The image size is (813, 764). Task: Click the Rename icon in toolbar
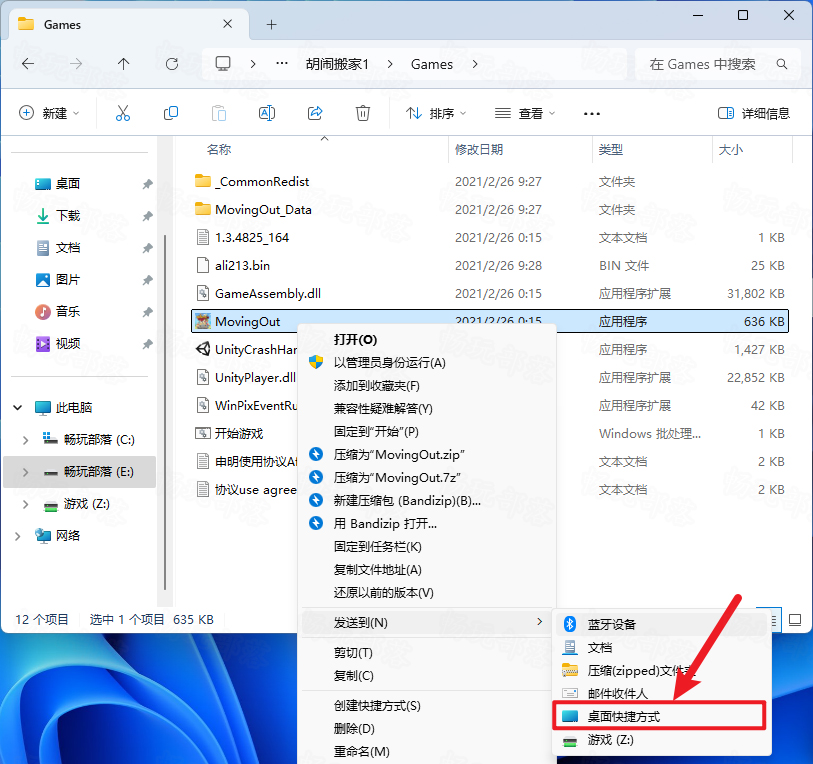(267, 113)
